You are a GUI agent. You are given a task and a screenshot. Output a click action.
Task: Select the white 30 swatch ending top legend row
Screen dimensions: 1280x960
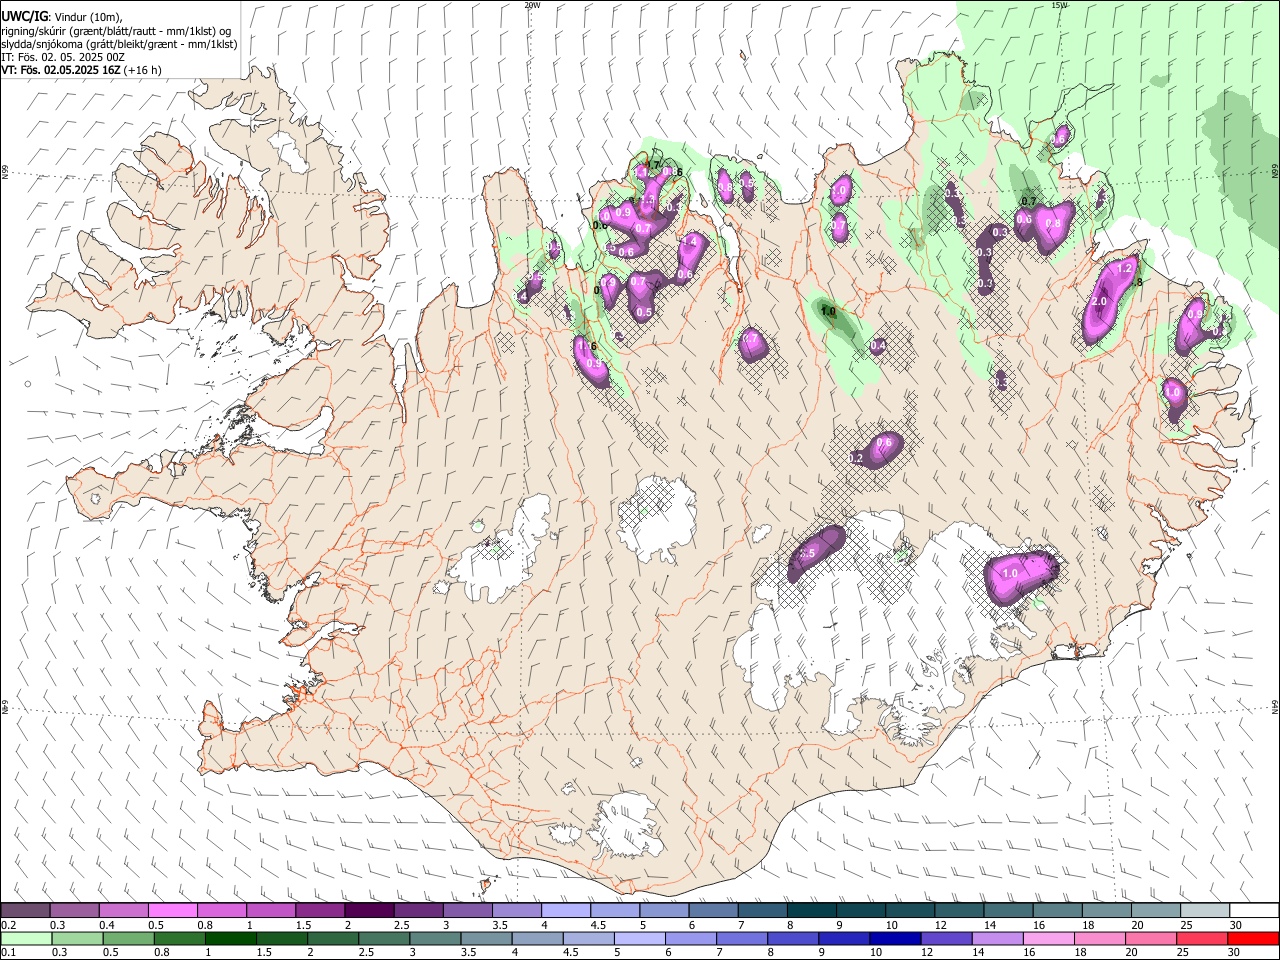coord(1254,911)
